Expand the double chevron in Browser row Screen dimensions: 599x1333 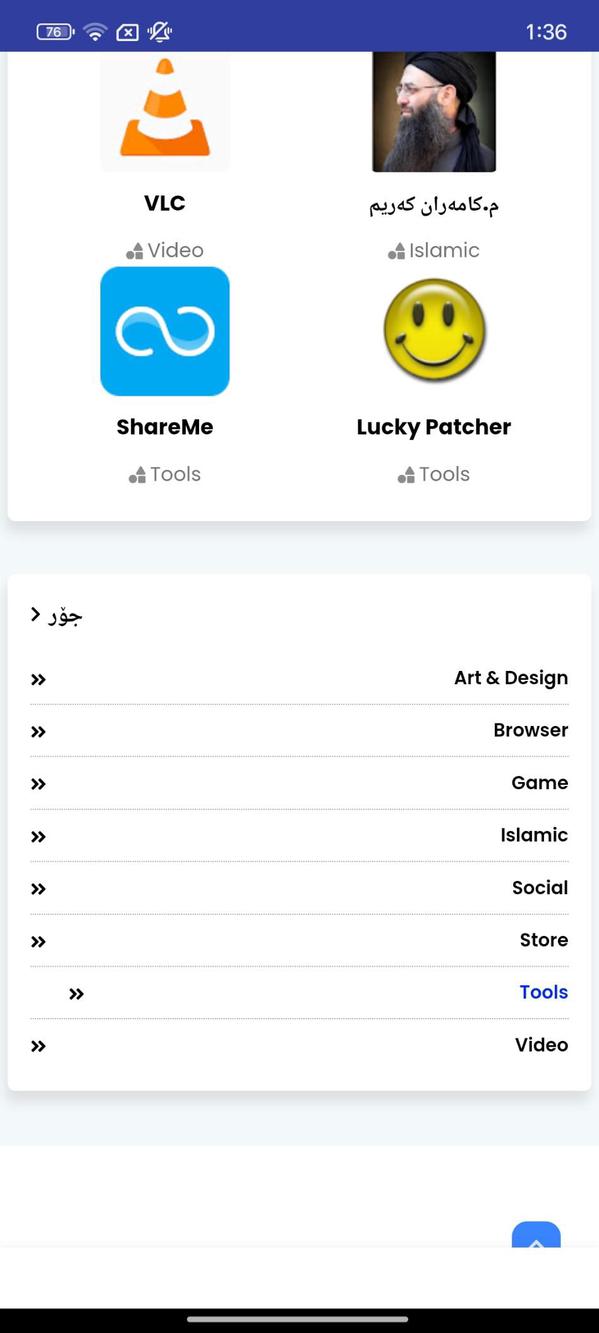[38, 732]
